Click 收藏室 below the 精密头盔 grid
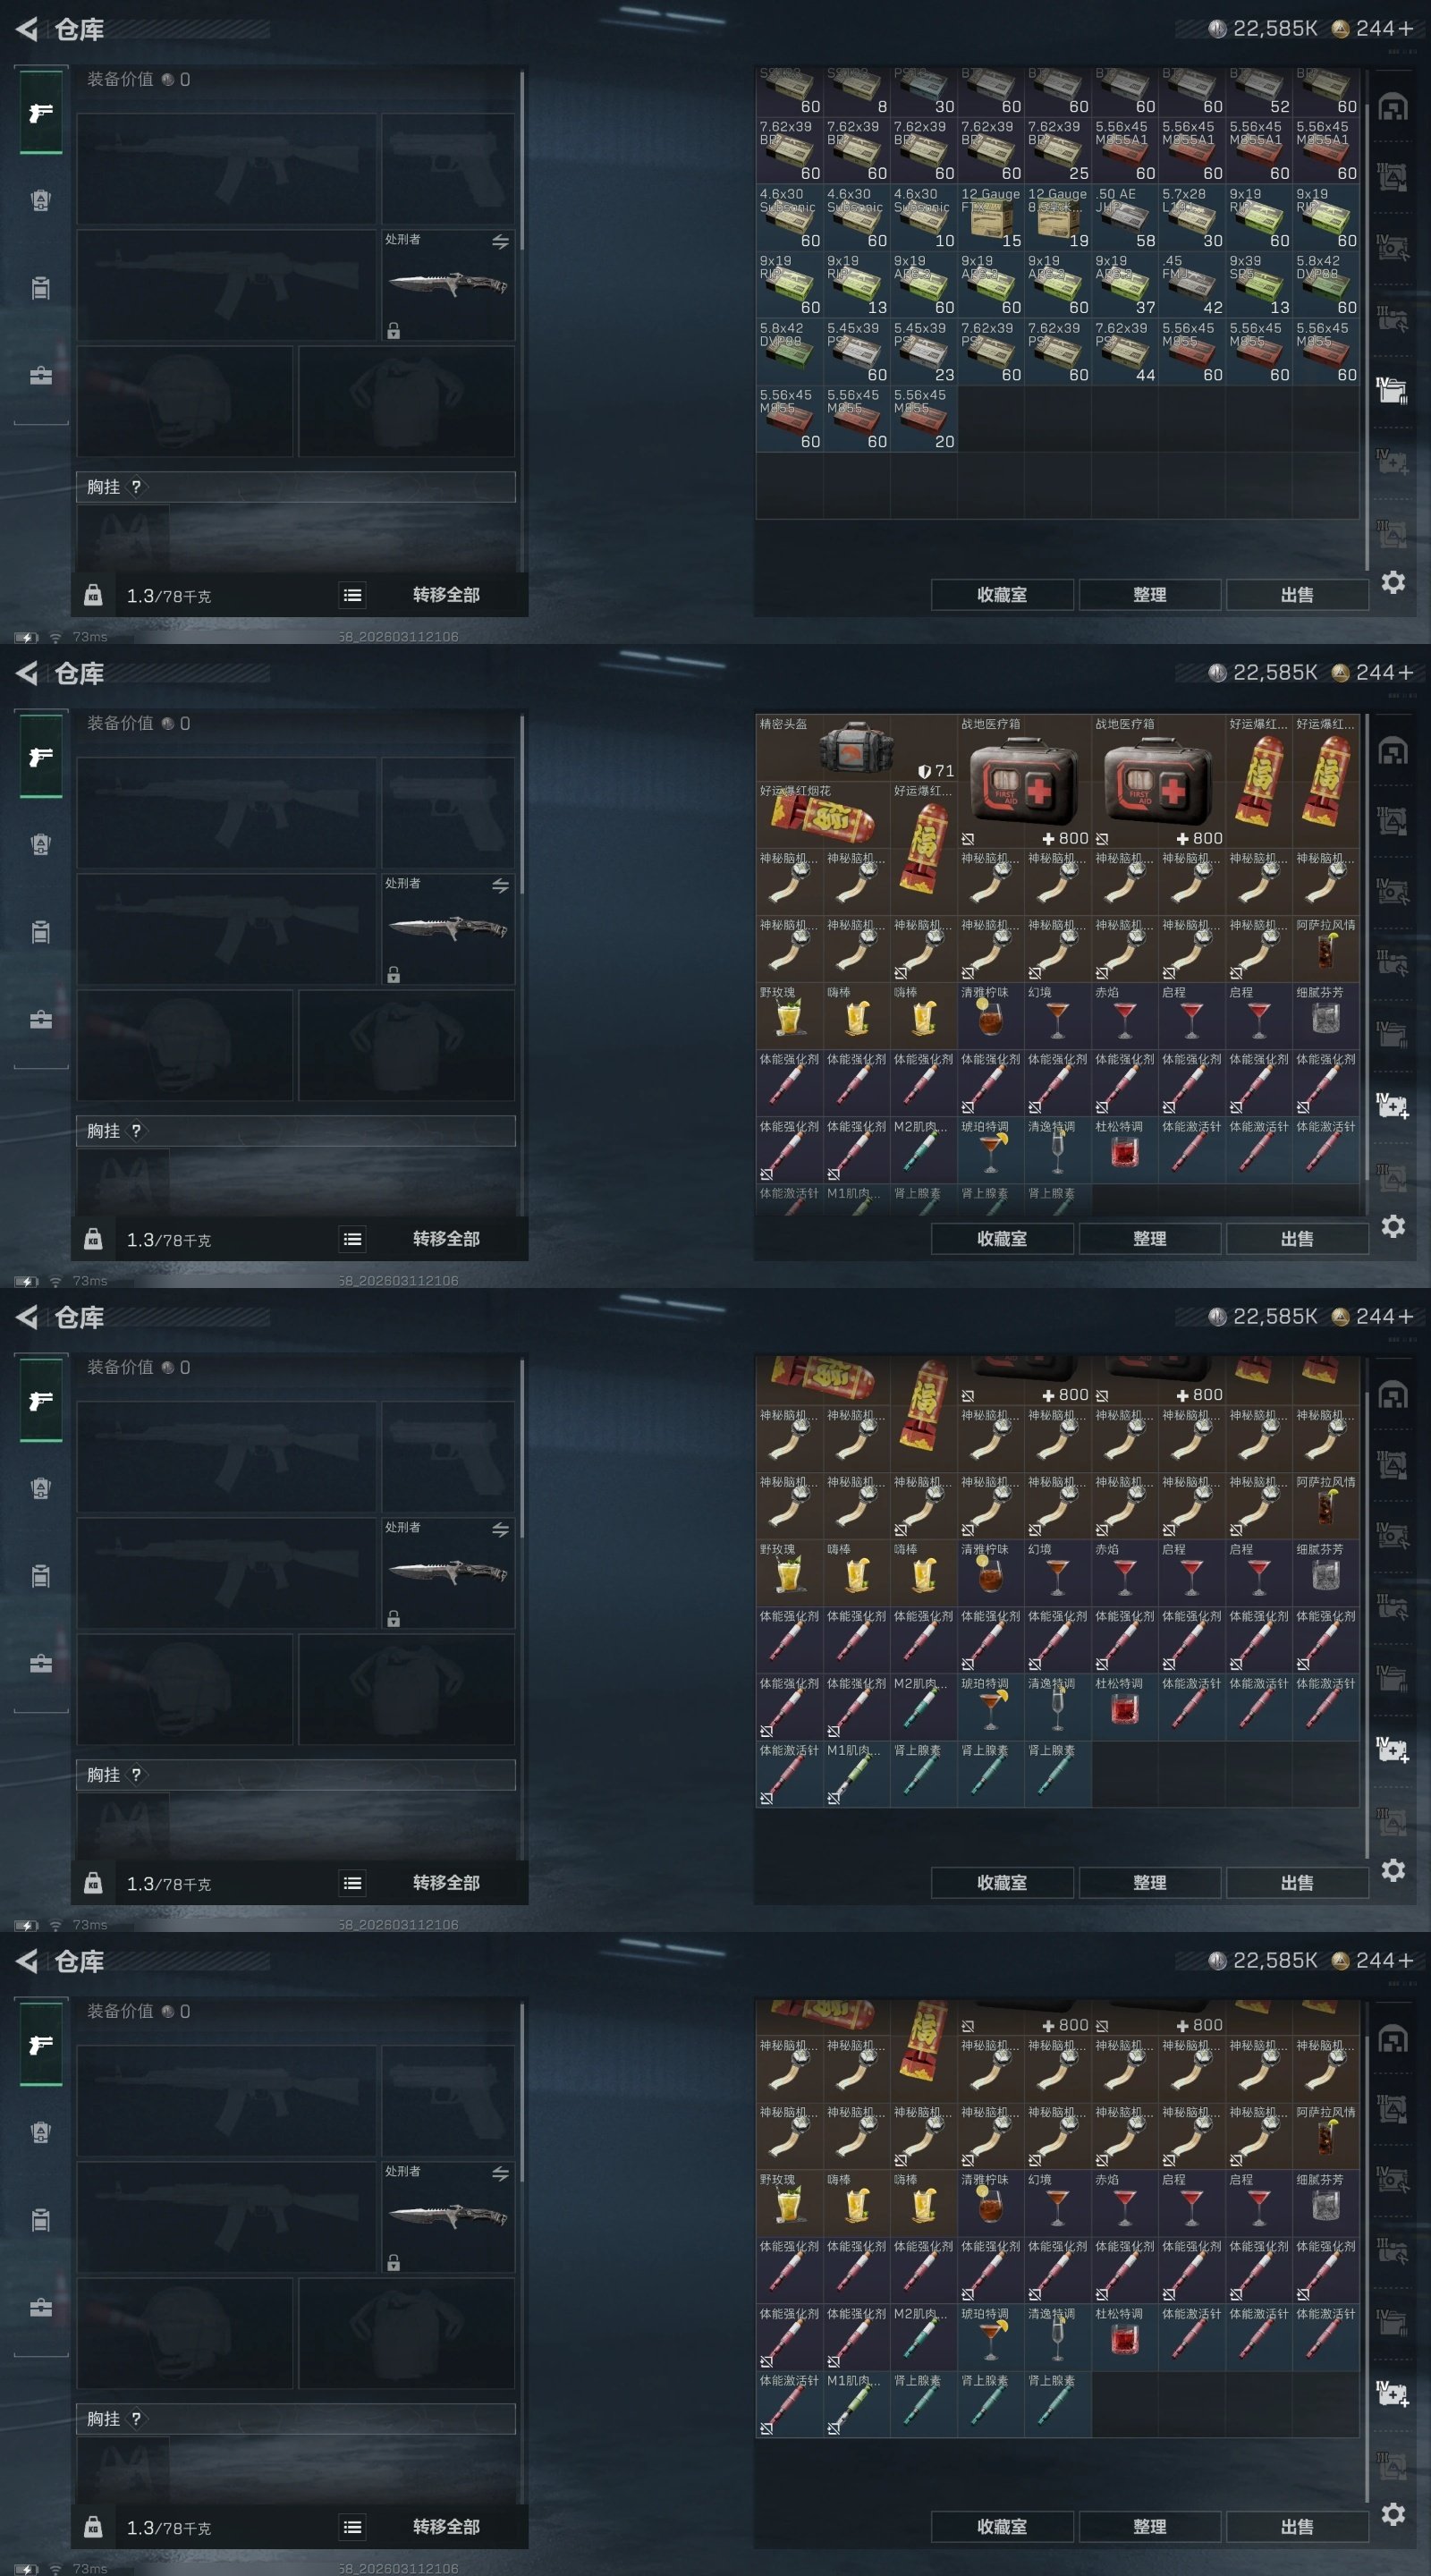This screenshot has width=1431, height=2576. click(1002, 1239)
